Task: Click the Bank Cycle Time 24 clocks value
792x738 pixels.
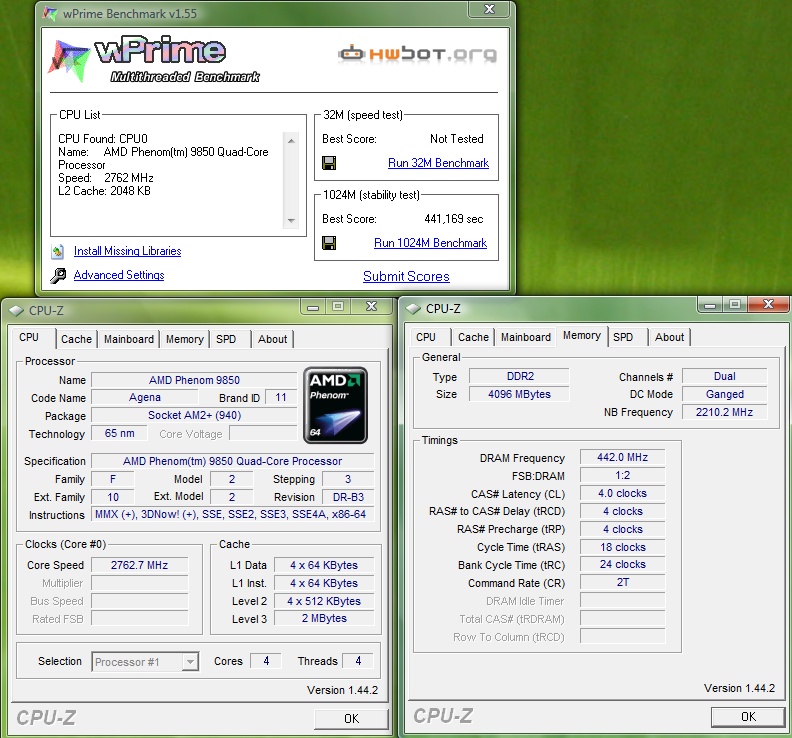Action: point(622,564)
